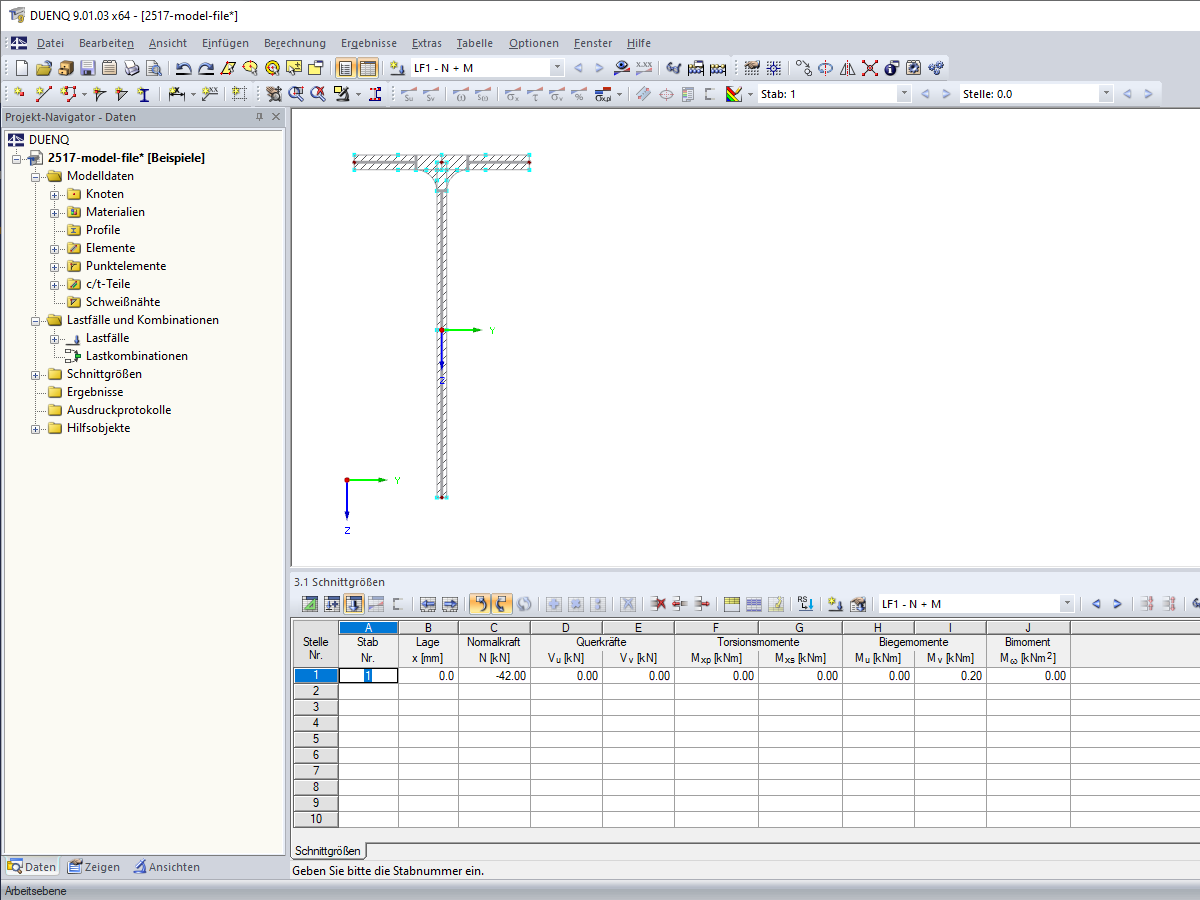Click the tau shear stress icon
Image resolution: width=1200 pixels, height=900 pixels.
pyautogui.click(x=534, y=94)
